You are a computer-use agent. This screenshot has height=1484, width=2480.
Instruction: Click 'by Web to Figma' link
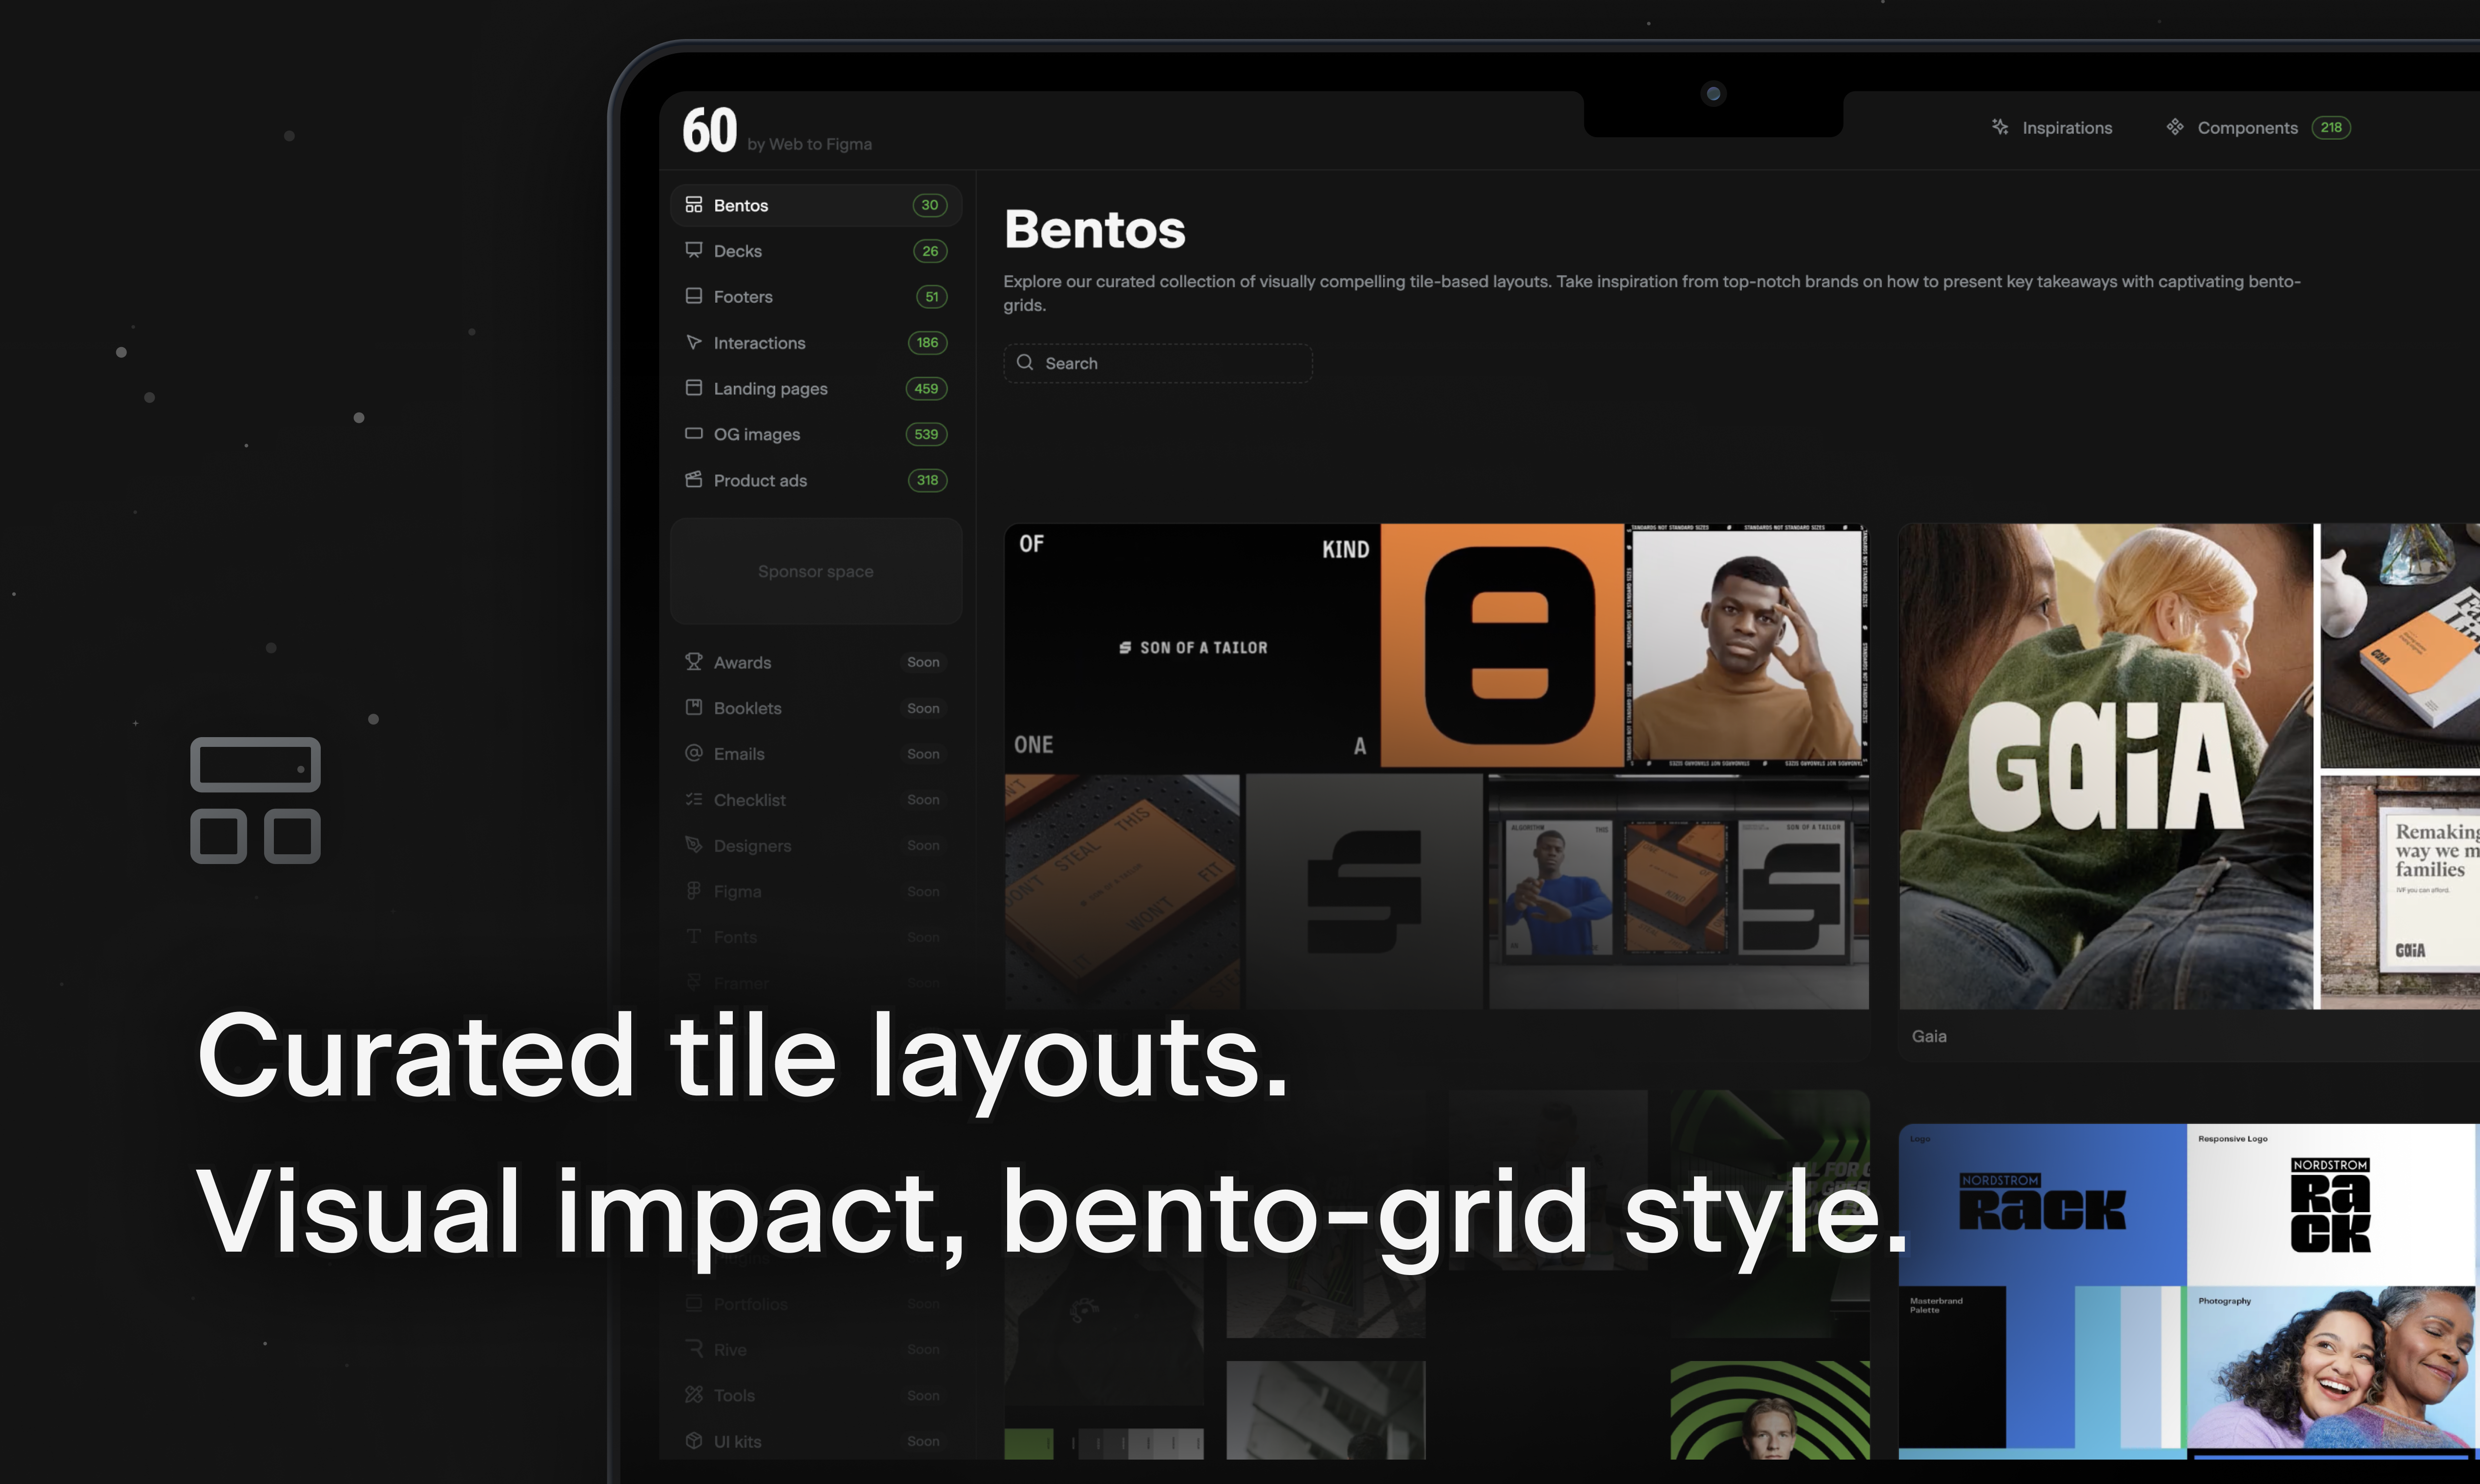pyautogui.click(x=810, y=144)
